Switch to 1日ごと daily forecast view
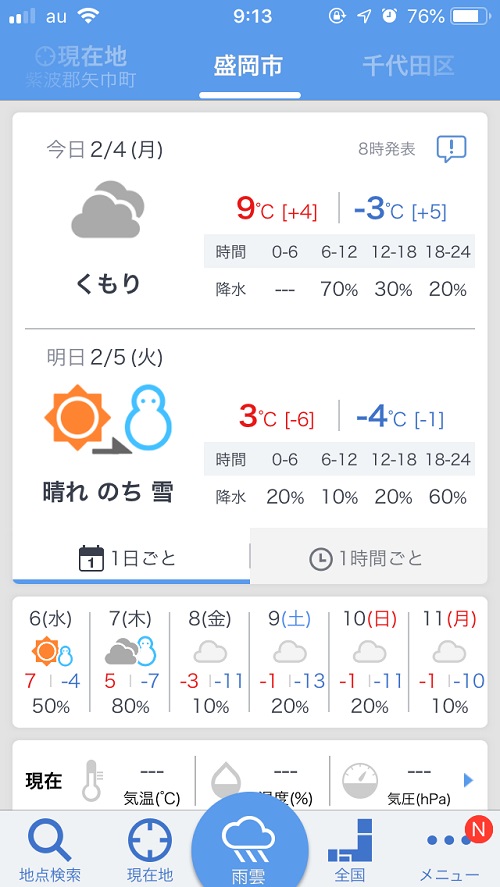Image resolution: width=500 pixels, height=887 pixels. [x=131, y=559]
